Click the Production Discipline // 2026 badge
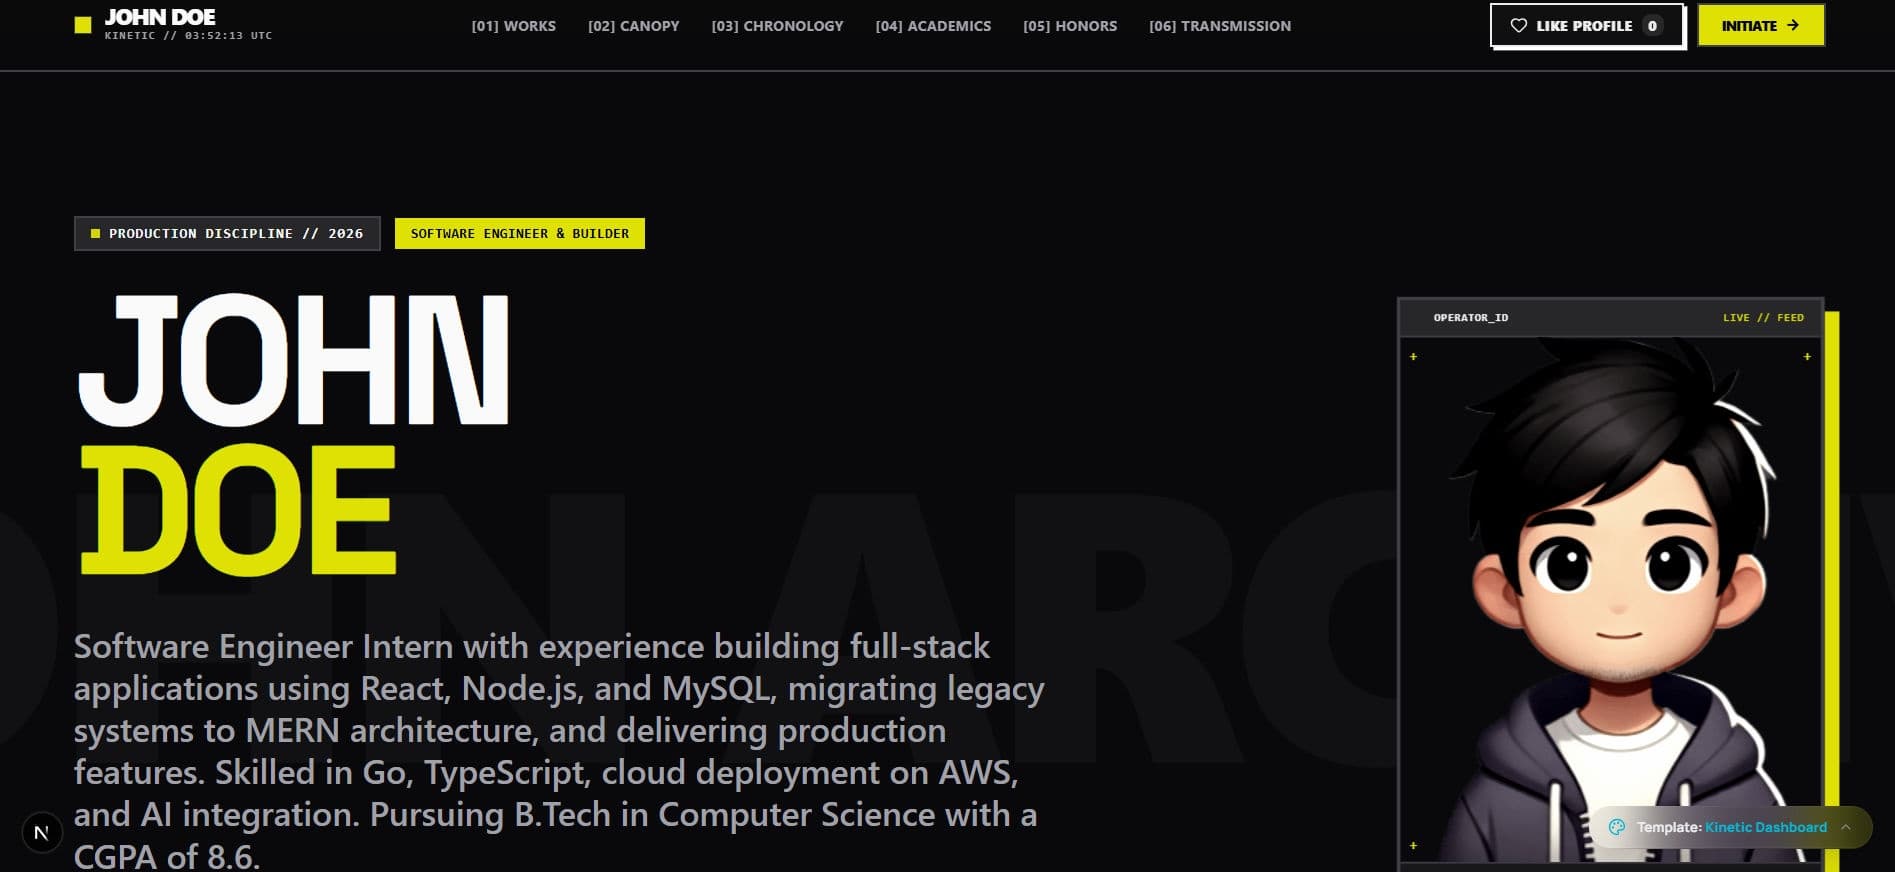The height and width of the screenshot is (872, 1895). pos(227,233)
